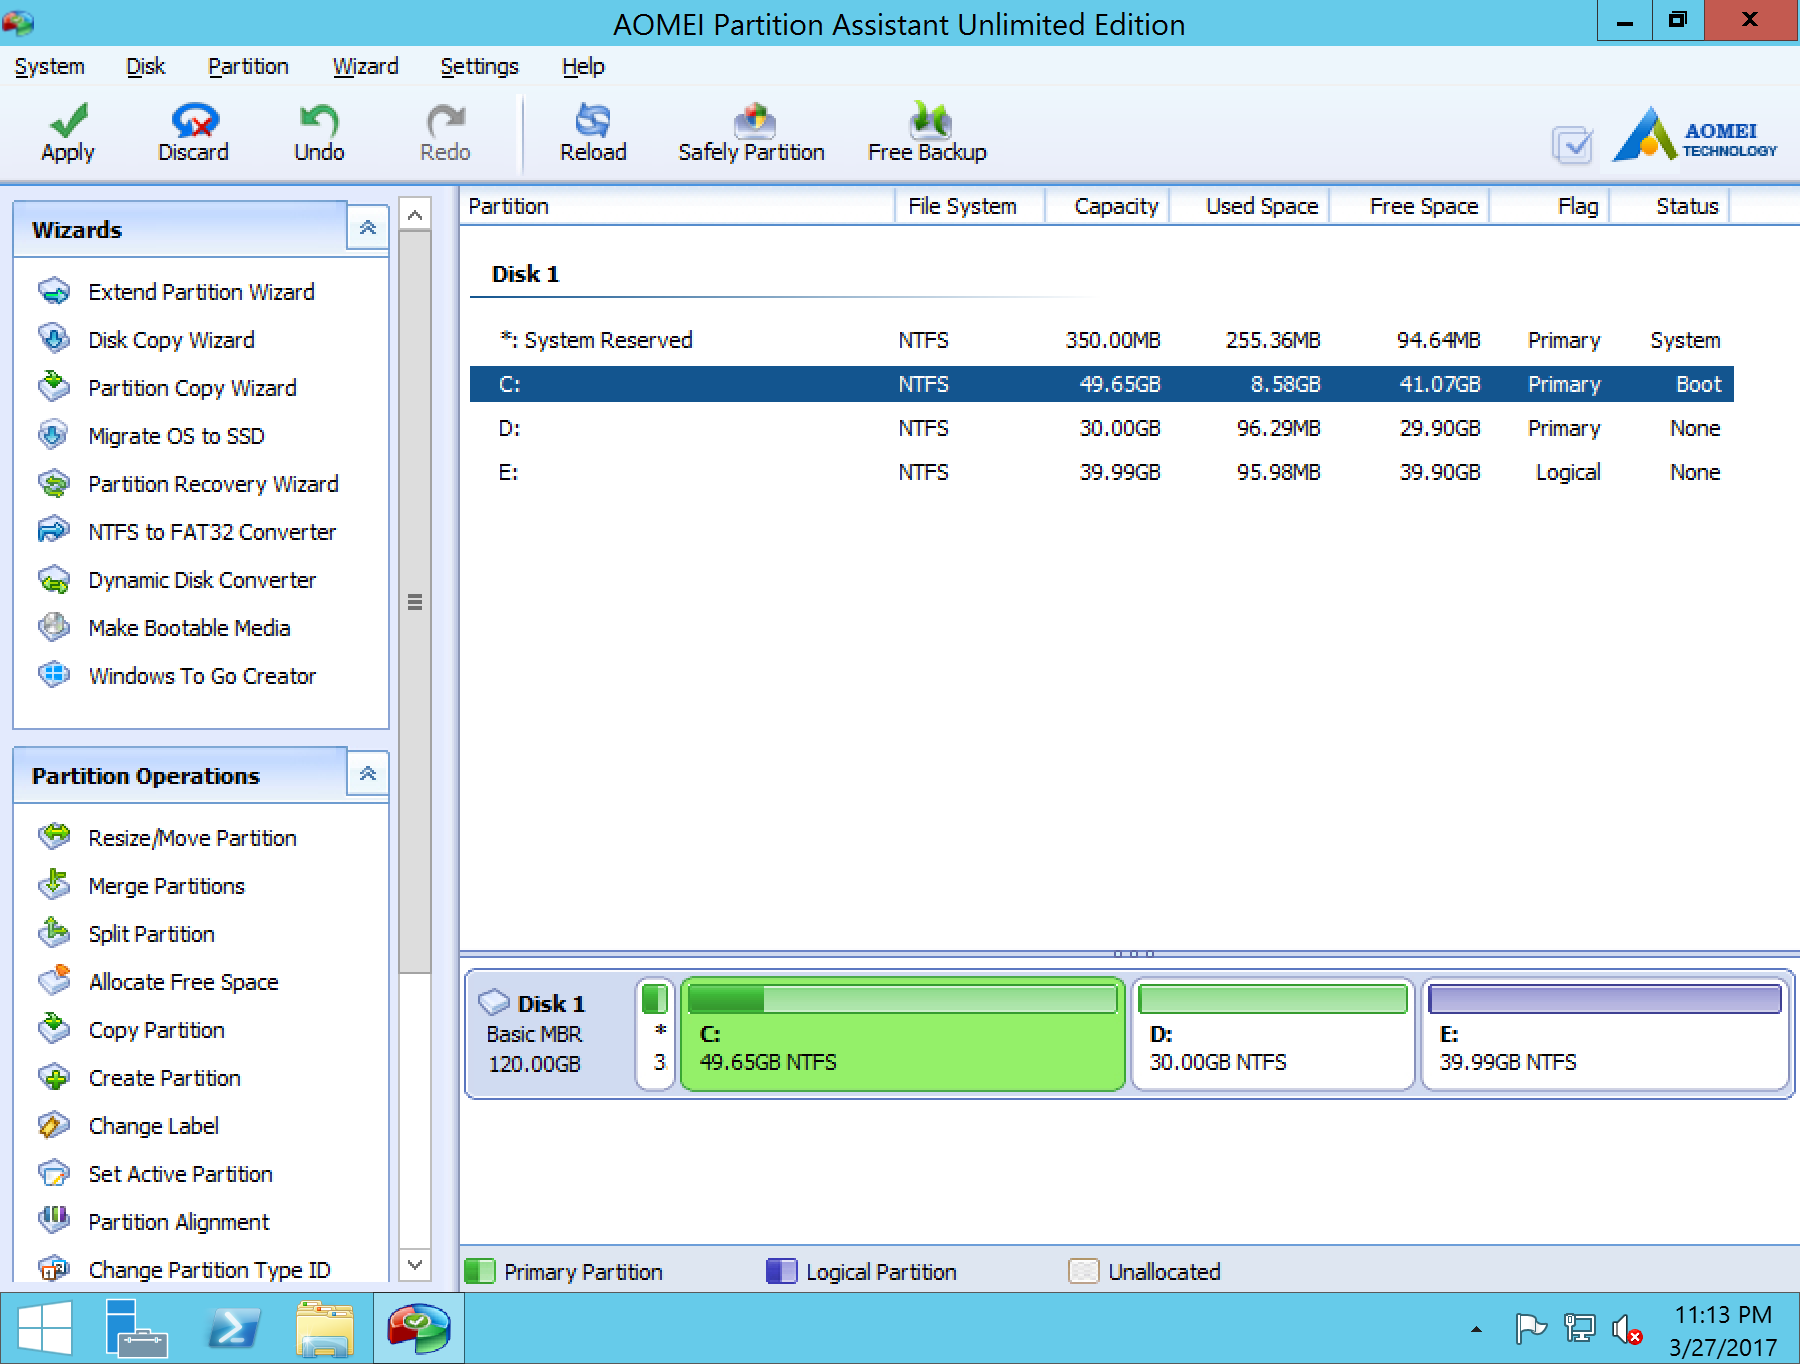
Task: Select Resize/Move Partition operation
Action: (192, 838)
